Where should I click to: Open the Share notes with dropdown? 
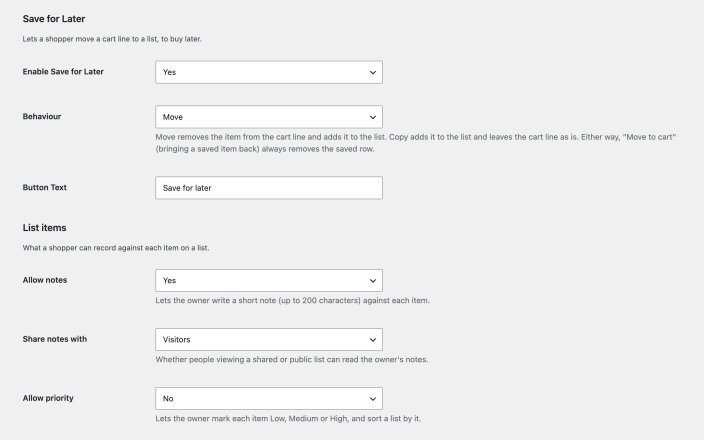click(x=269, y=339)
